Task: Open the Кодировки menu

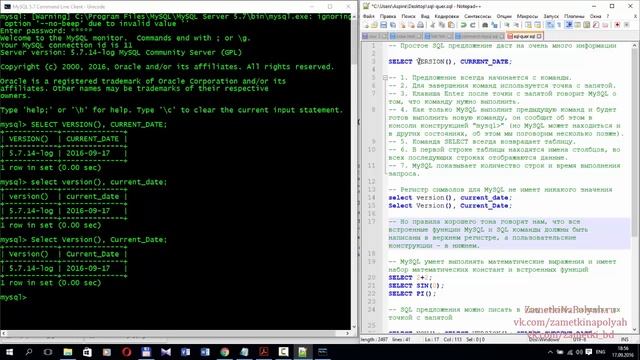Action: pyautogui.click(x=447, y=16)
